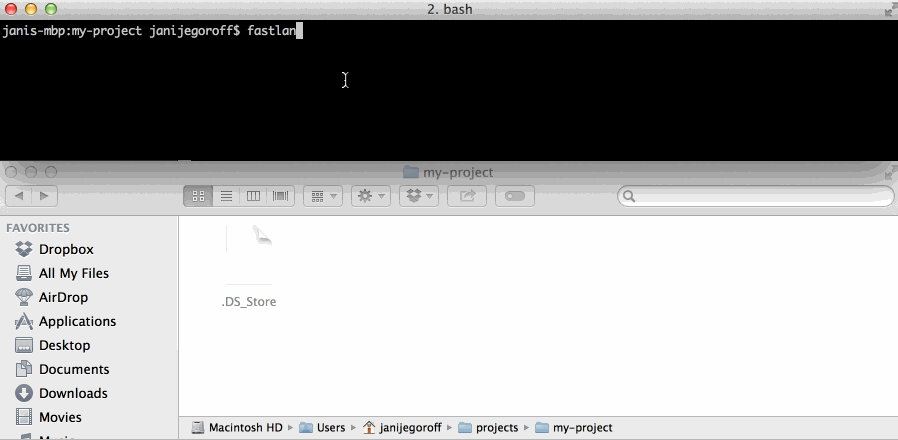The width and height of the screenshot is (898, 440).
Task: Click the magnifier icon in search field
Action: click(629, 197)
